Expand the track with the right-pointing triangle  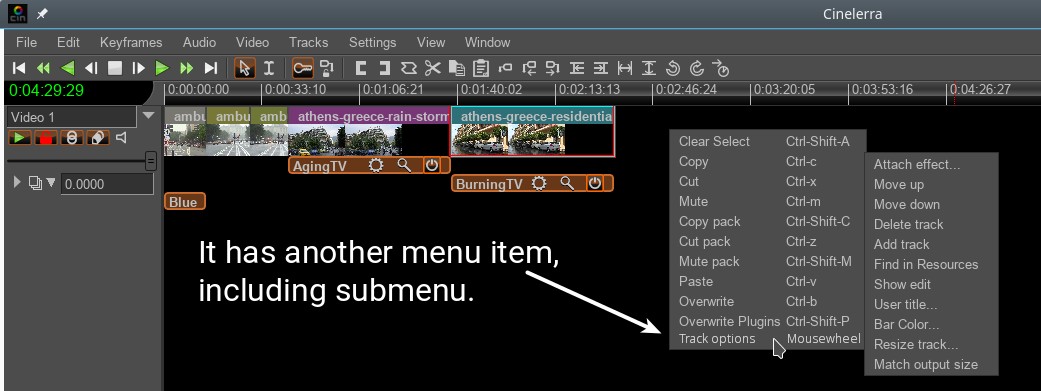[x=17, y=183]
